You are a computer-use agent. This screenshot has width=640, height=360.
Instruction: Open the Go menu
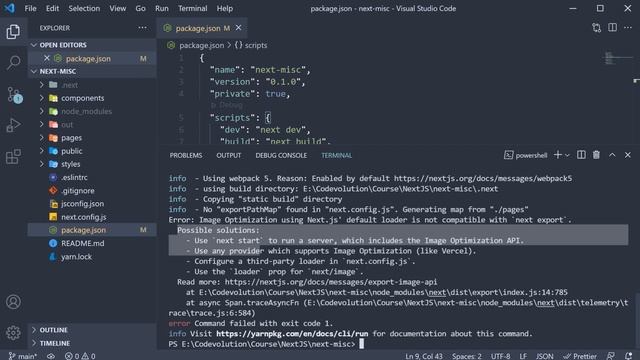(140, 8)
